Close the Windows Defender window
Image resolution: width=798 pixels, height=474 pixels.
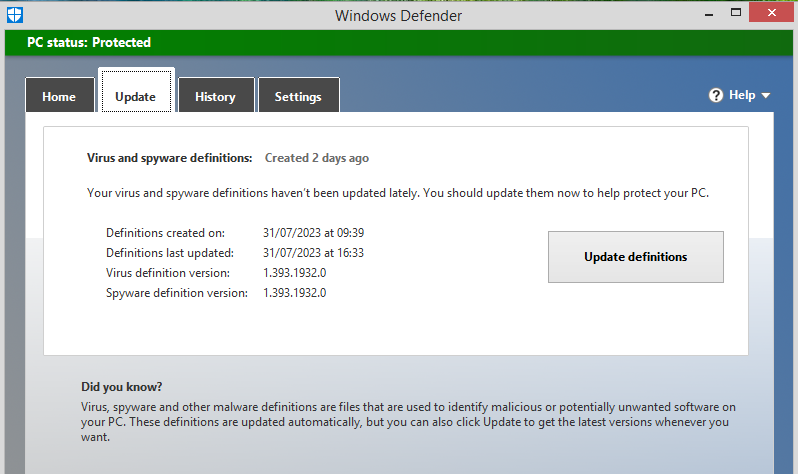pos(770,13)
